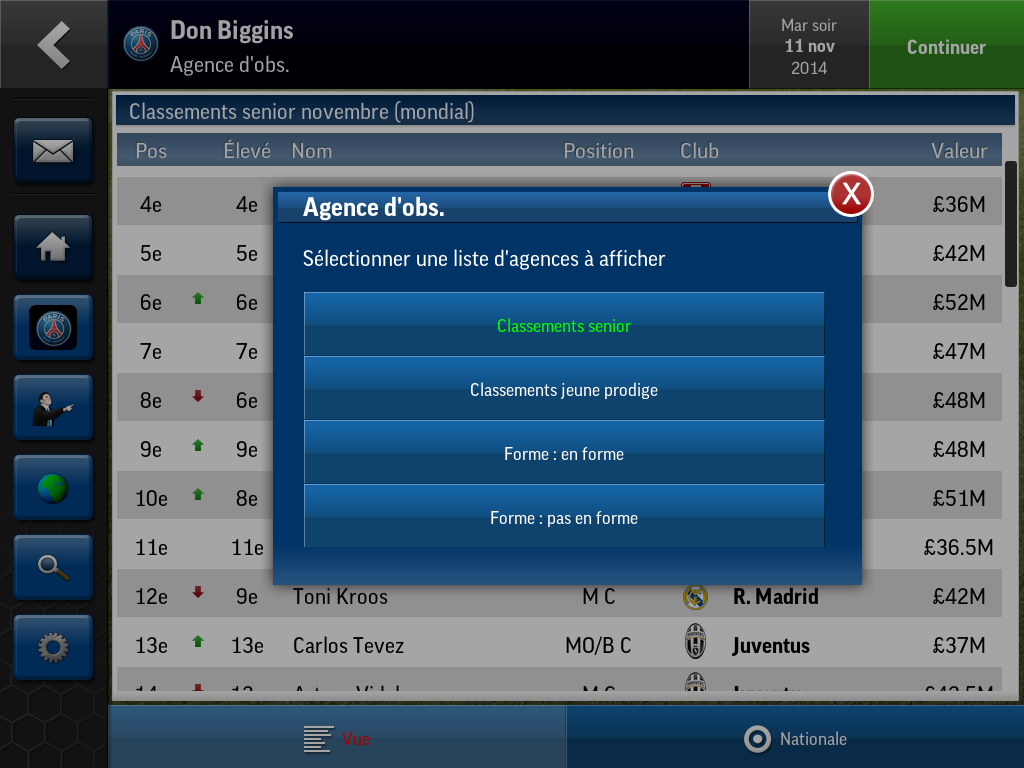Image resolution: width=1024 pixels, height=768 pixels.
Task: Choose Forme : en forme option
Action: click(x=564, y=453)
